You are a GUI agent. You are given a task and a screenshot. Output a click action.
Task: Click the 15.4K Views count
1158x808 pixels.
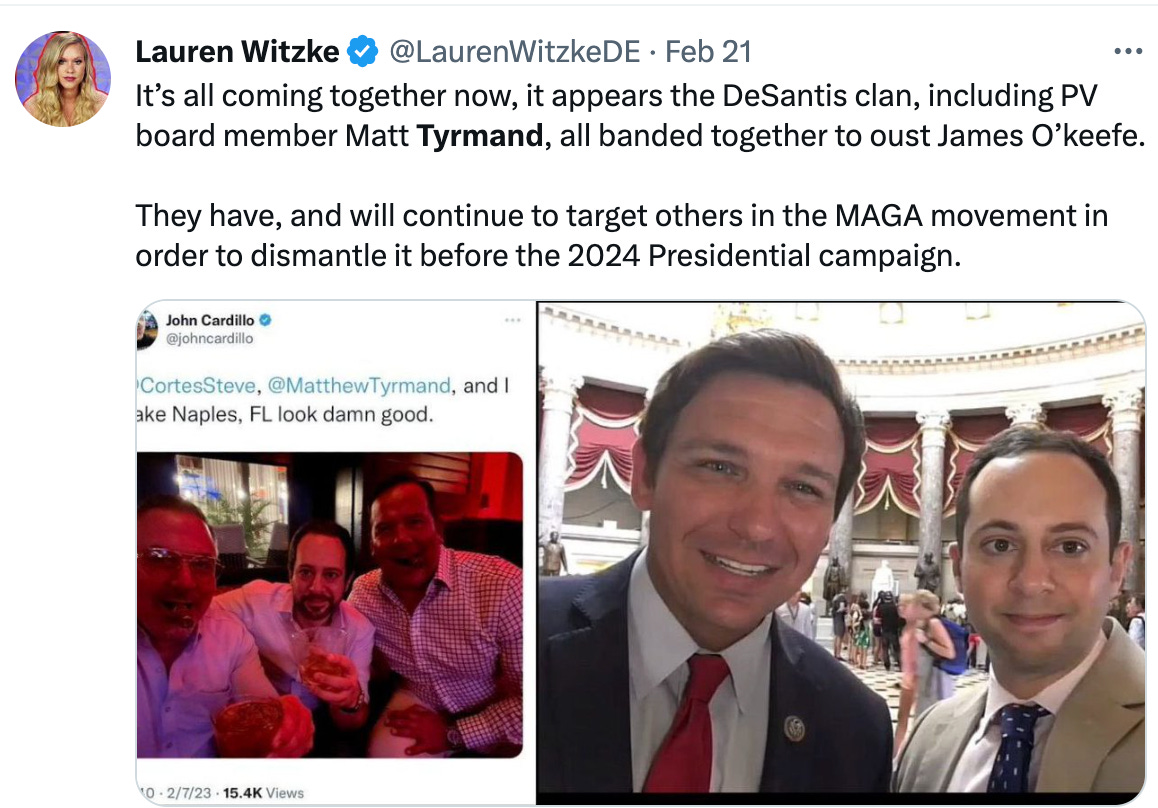click(263, 792)
